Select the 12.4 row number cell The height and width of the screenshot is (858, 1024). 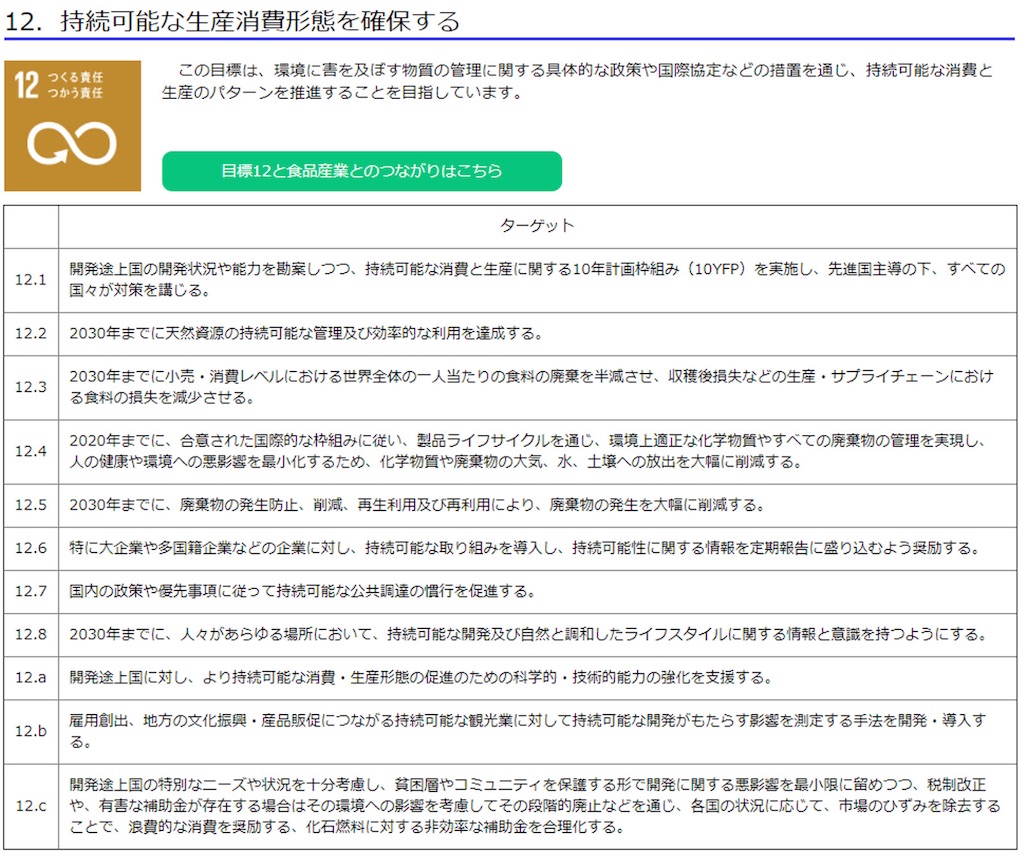[x=31, y=451]
